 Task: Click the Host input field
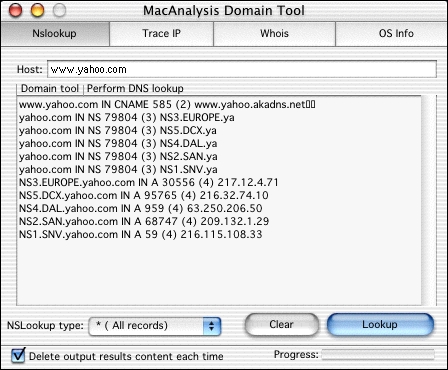pyautogui.click(x=242, y=69)
